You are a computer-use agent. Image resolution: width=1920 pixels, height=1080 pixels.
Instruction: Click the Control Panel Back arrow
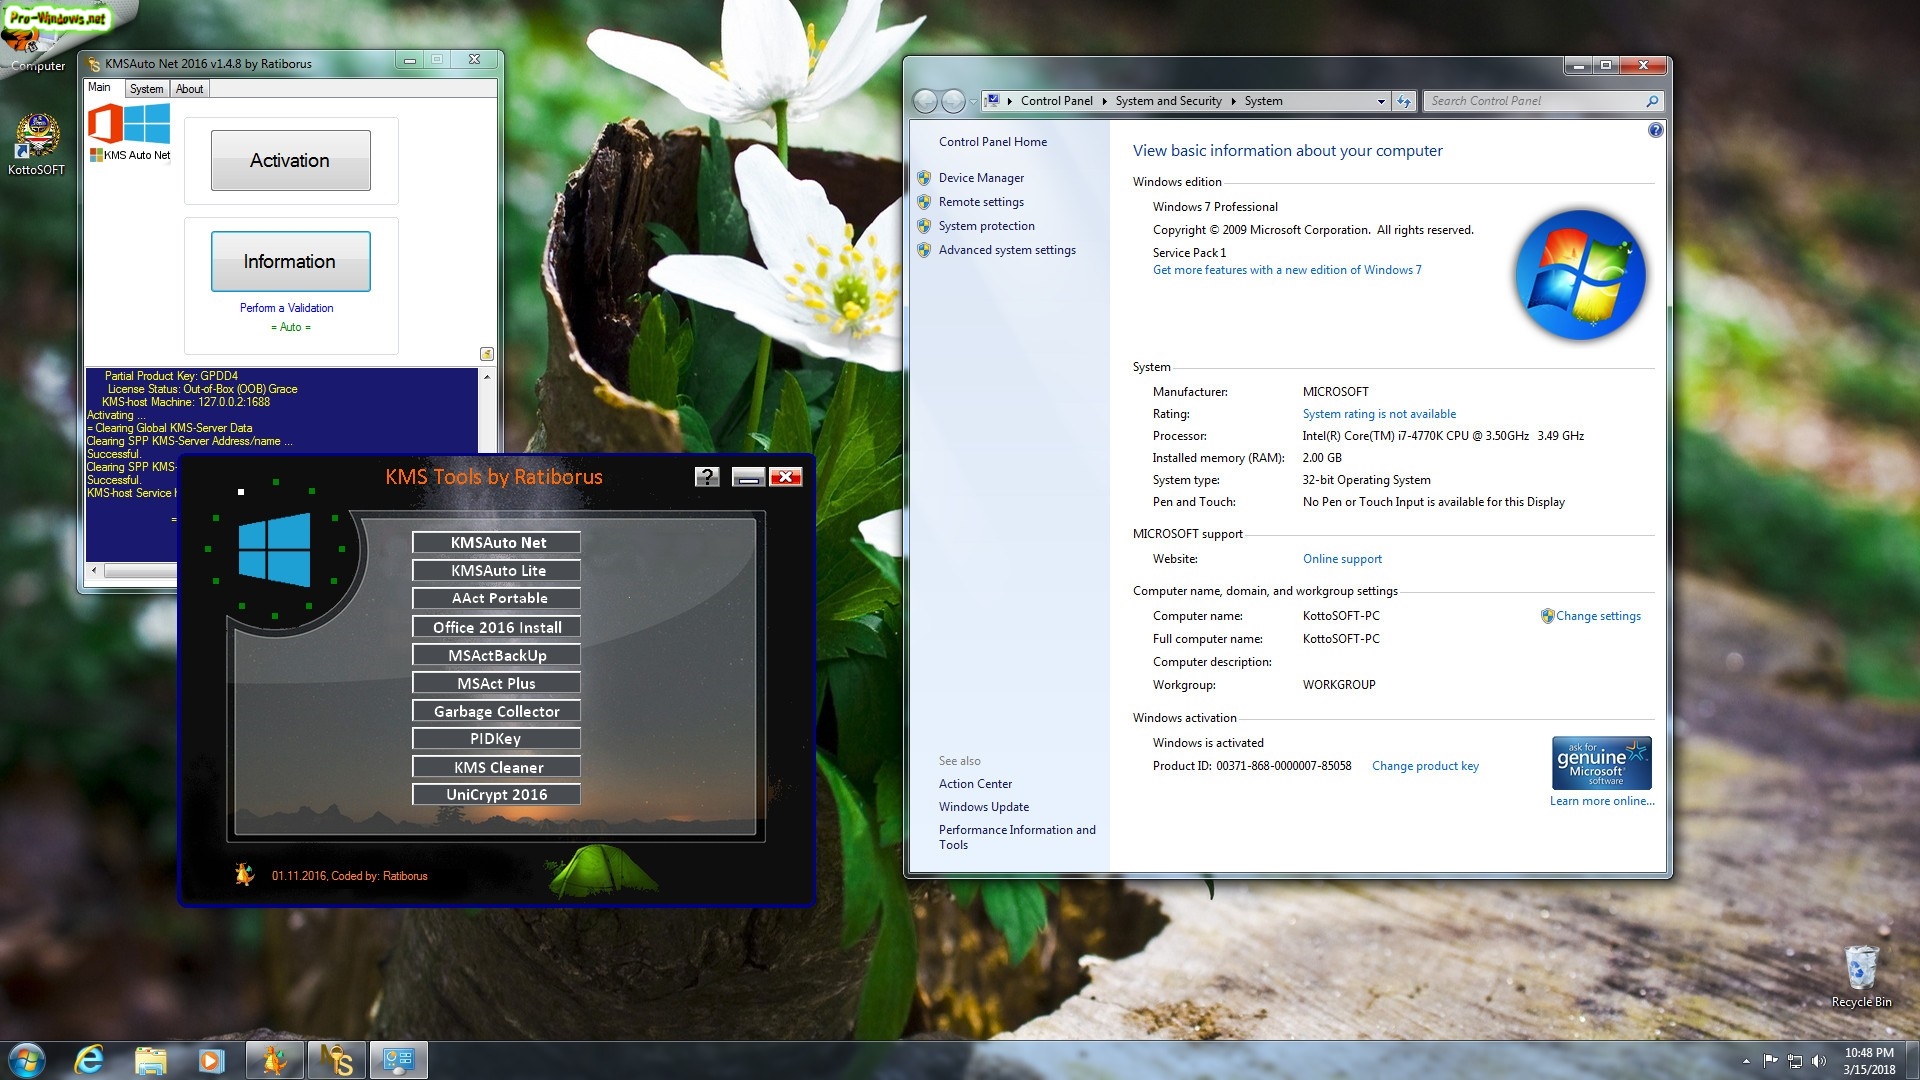(x=926, y=101)
